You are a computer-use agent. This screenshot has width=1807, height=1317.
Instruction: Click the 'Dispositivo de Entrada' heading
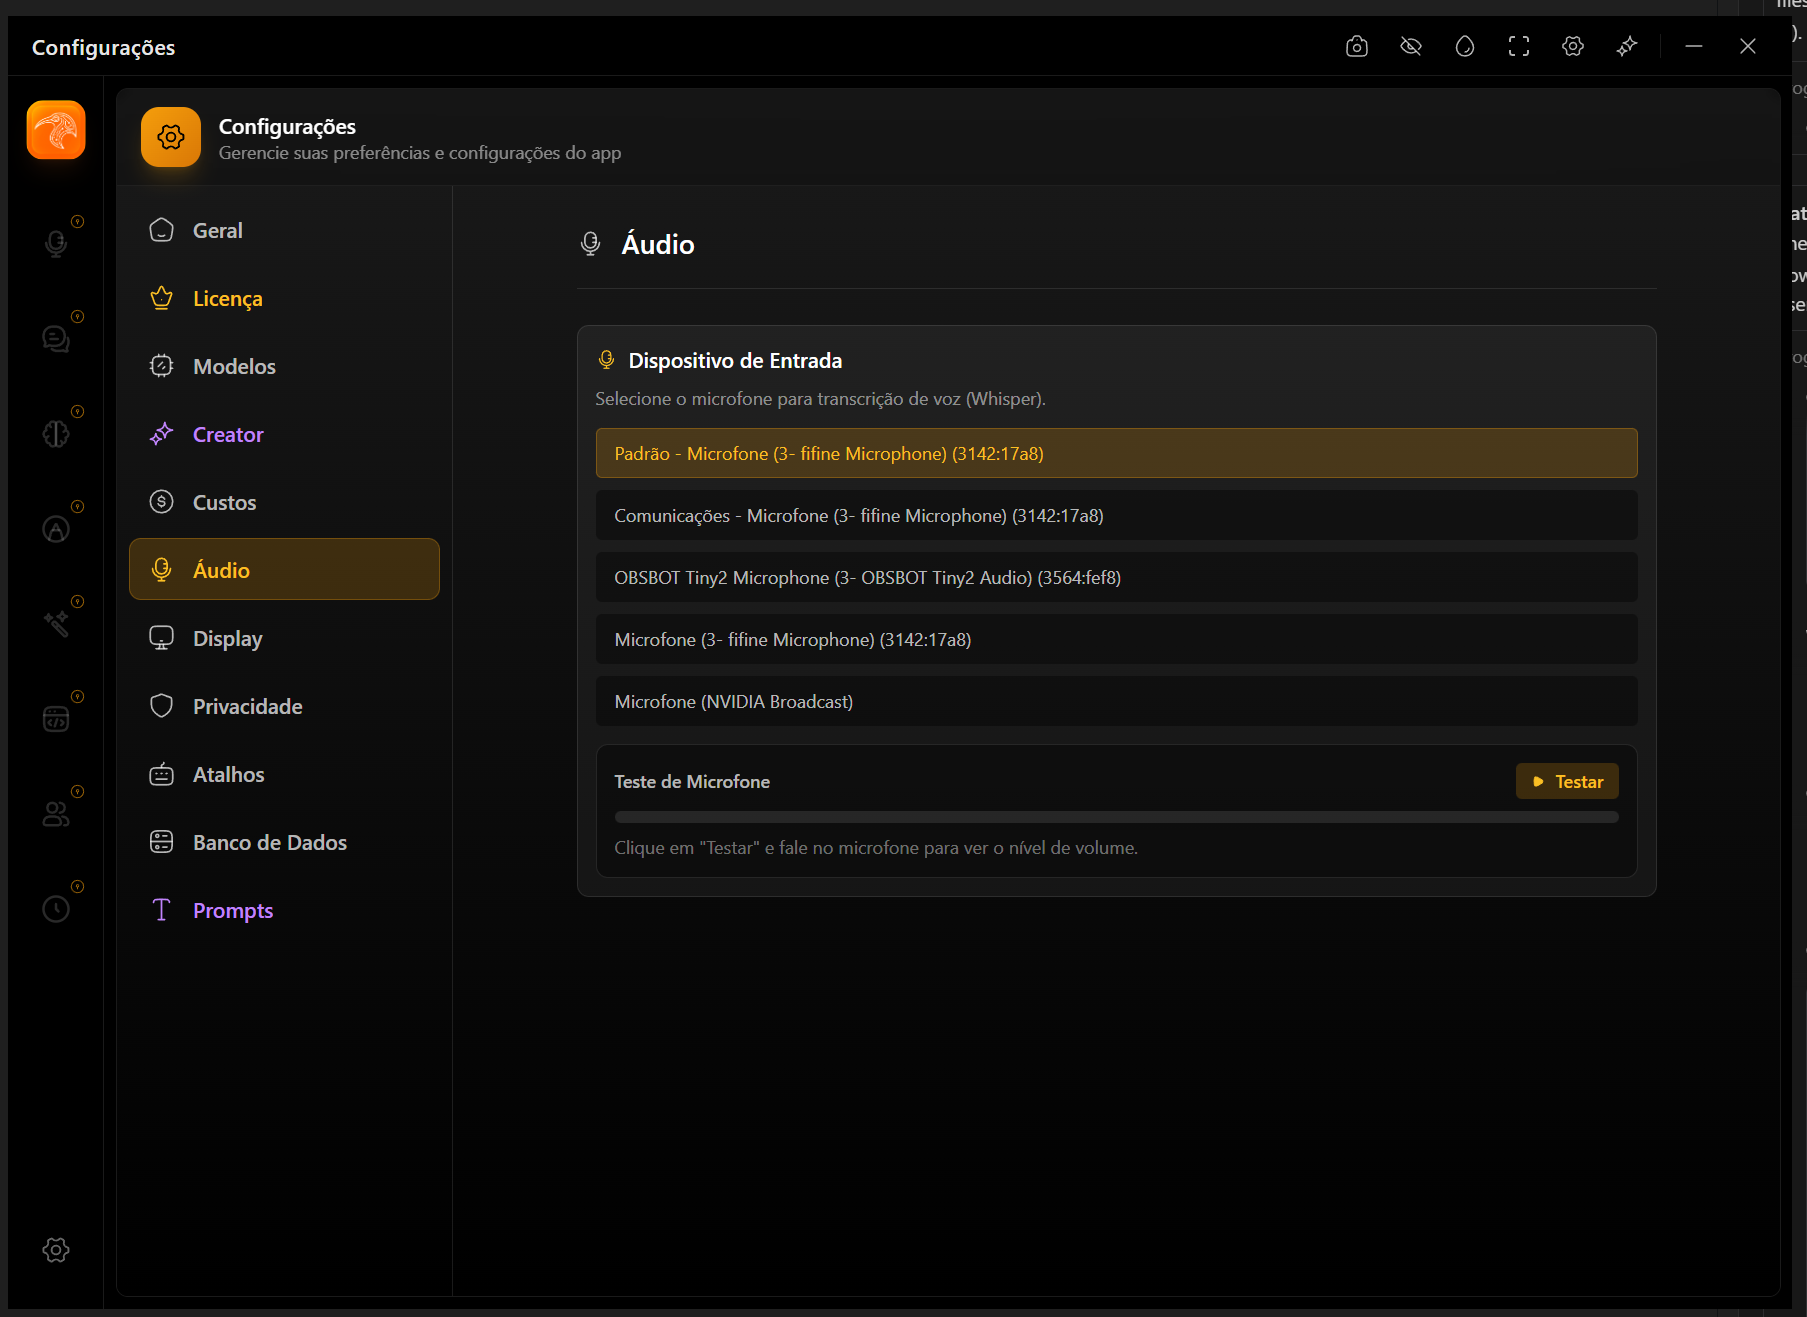[735, 360]
